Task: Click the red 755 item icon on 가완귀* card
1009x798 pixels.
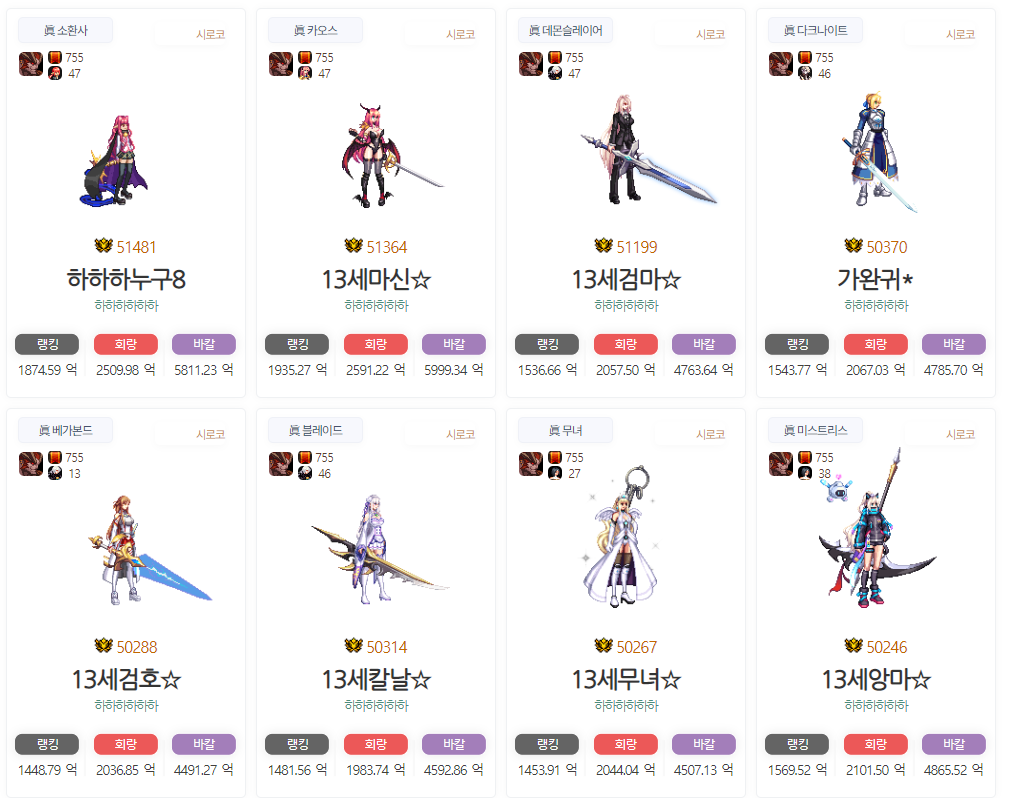Action: [805, 58]
